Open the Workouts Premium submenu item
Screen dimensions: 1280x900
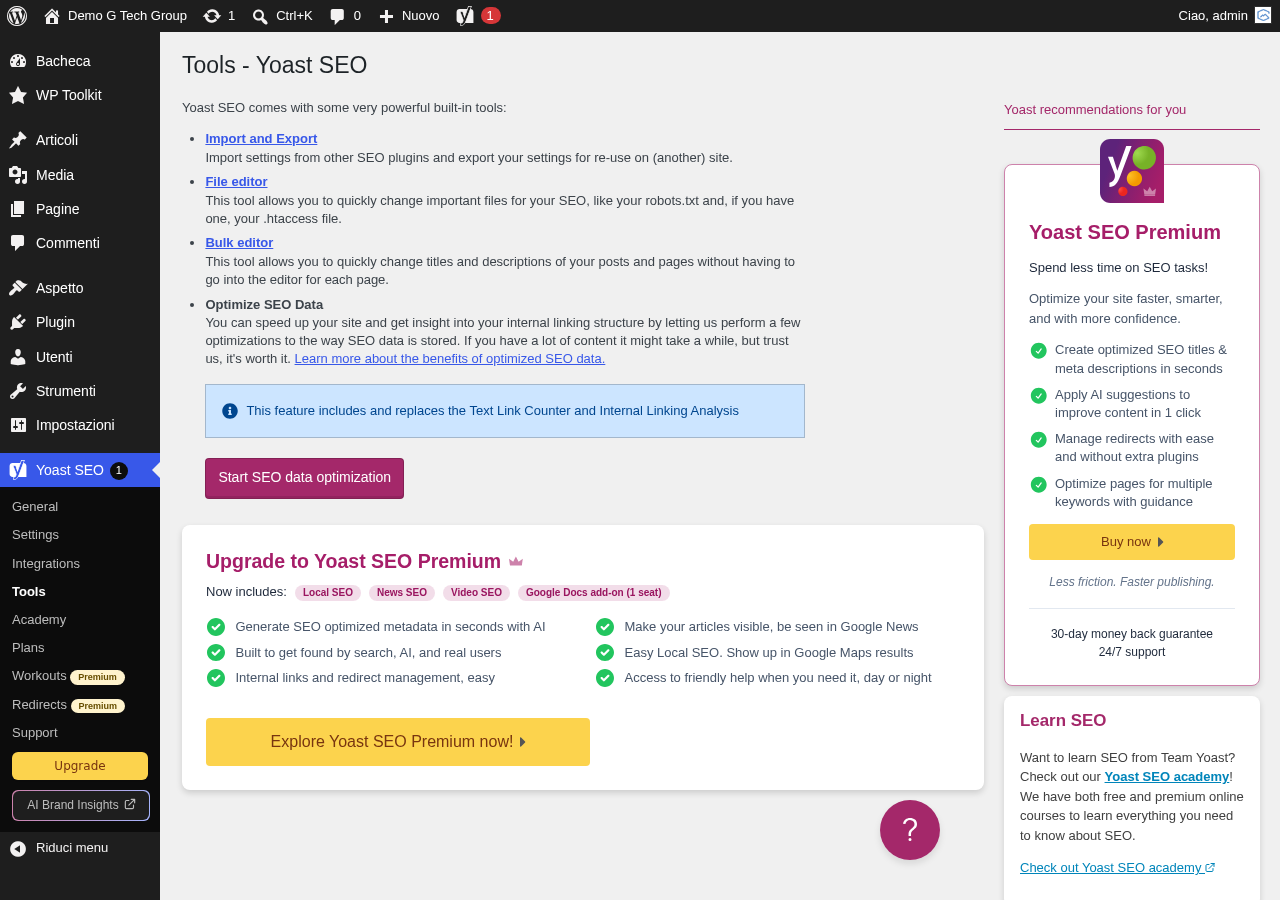click(68, 676)
